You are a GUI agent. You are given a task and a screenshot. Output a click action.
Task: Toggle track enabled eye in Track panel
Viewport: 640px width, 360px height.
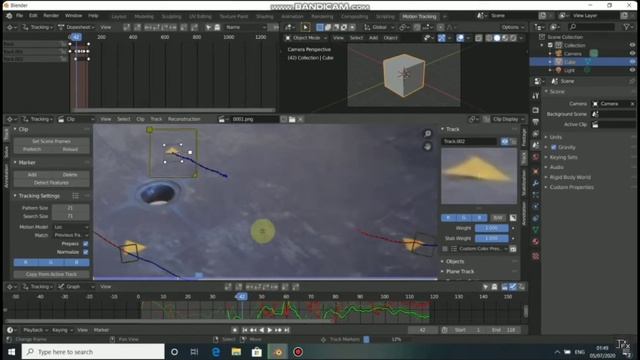pyautogui.click(x=505, y=141)
